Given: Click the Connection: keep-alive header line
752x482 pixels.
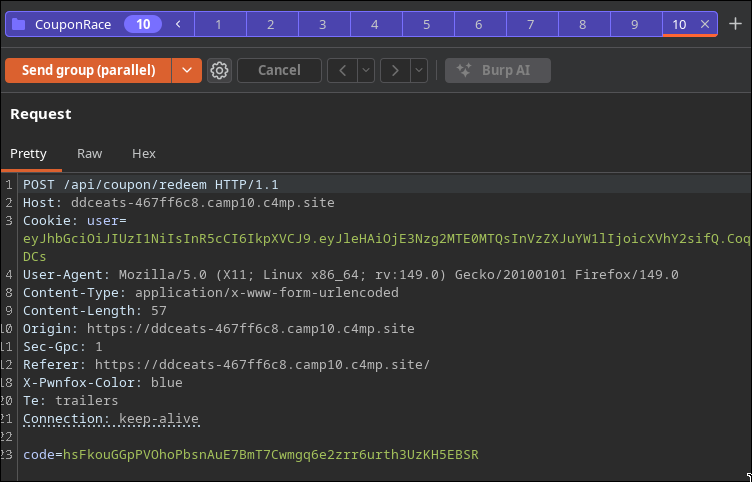Looking at the screenshot, I should pos(111,419).
